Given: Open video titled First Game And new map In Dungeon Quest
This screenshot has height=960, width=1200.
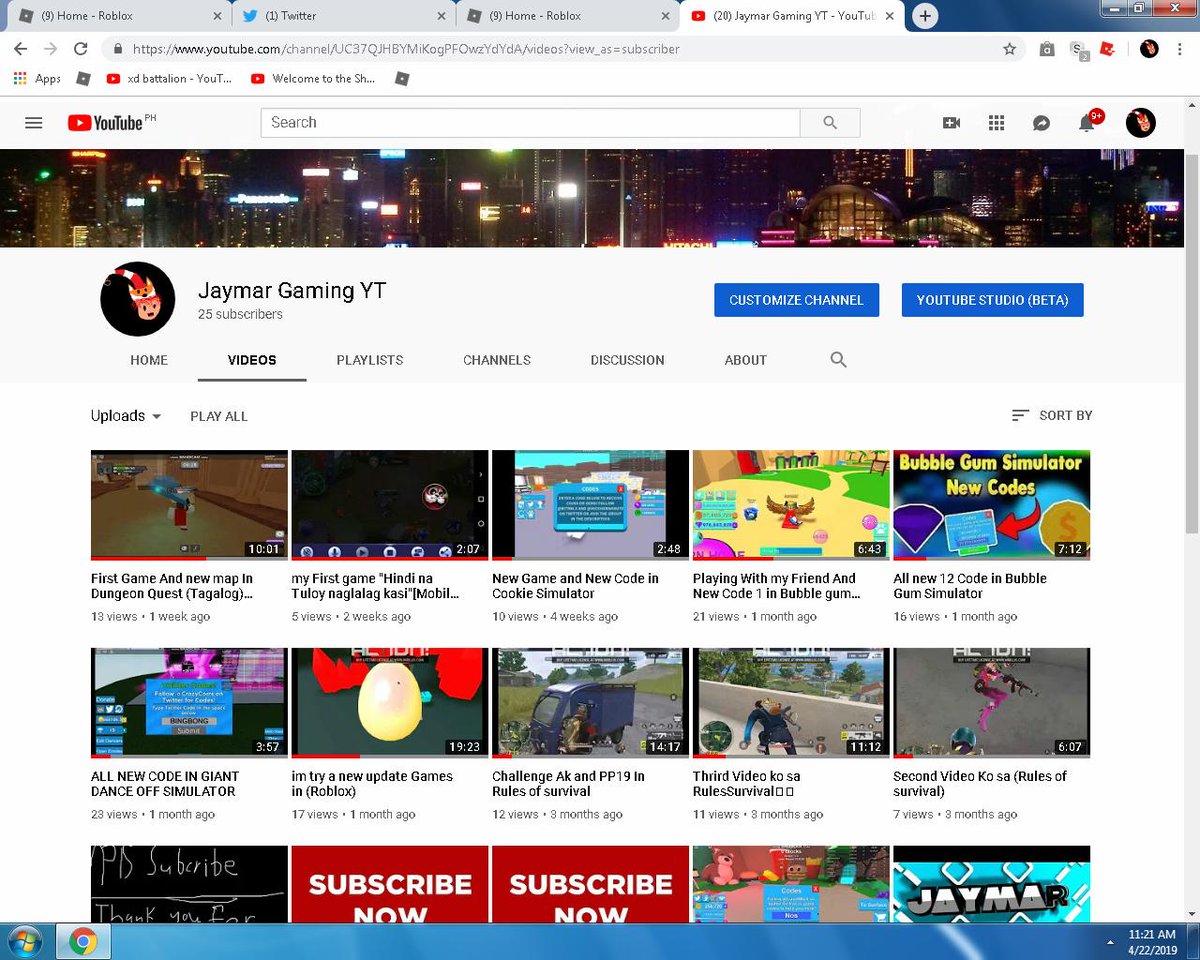Looking at the screenshot, I should (172, 586).
